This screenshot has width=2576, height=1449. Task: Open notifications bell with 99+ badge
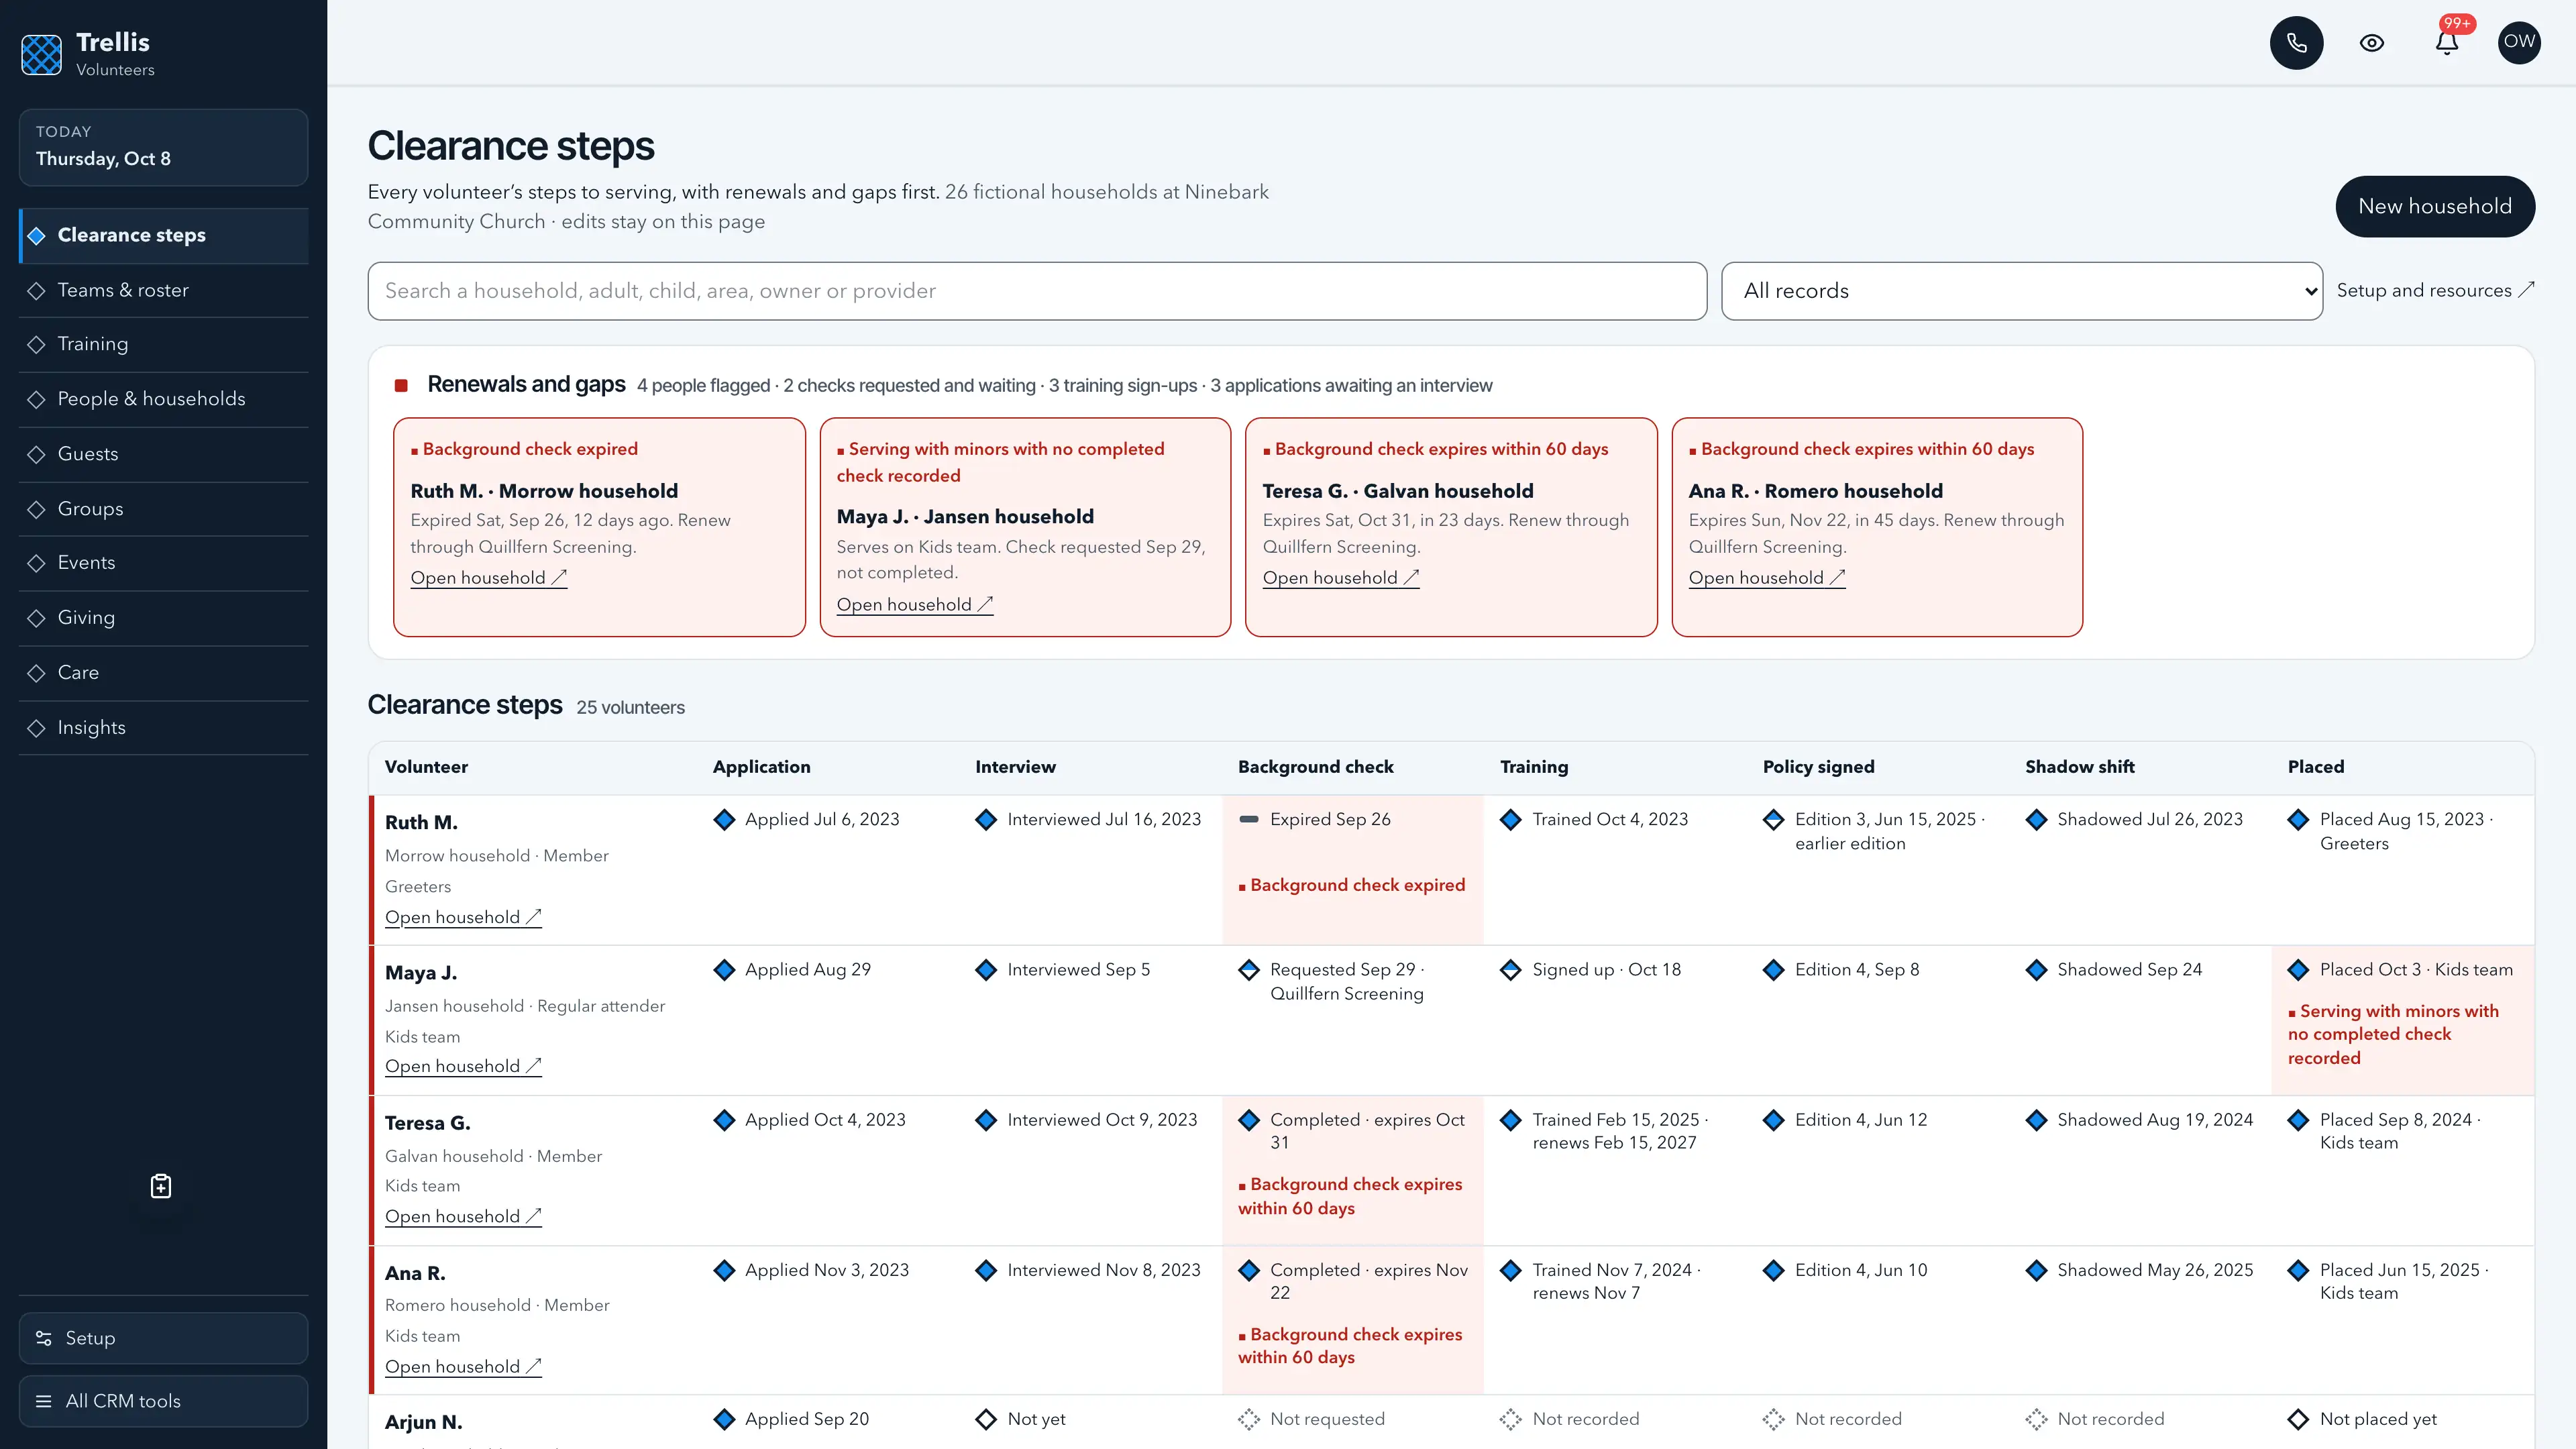point(2446,42)
